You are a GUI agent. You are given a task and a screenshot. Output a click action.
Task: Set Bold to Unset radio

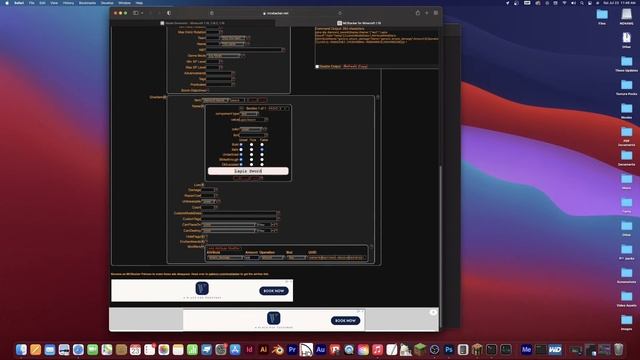pyautogui.click(x=241, y=144)
